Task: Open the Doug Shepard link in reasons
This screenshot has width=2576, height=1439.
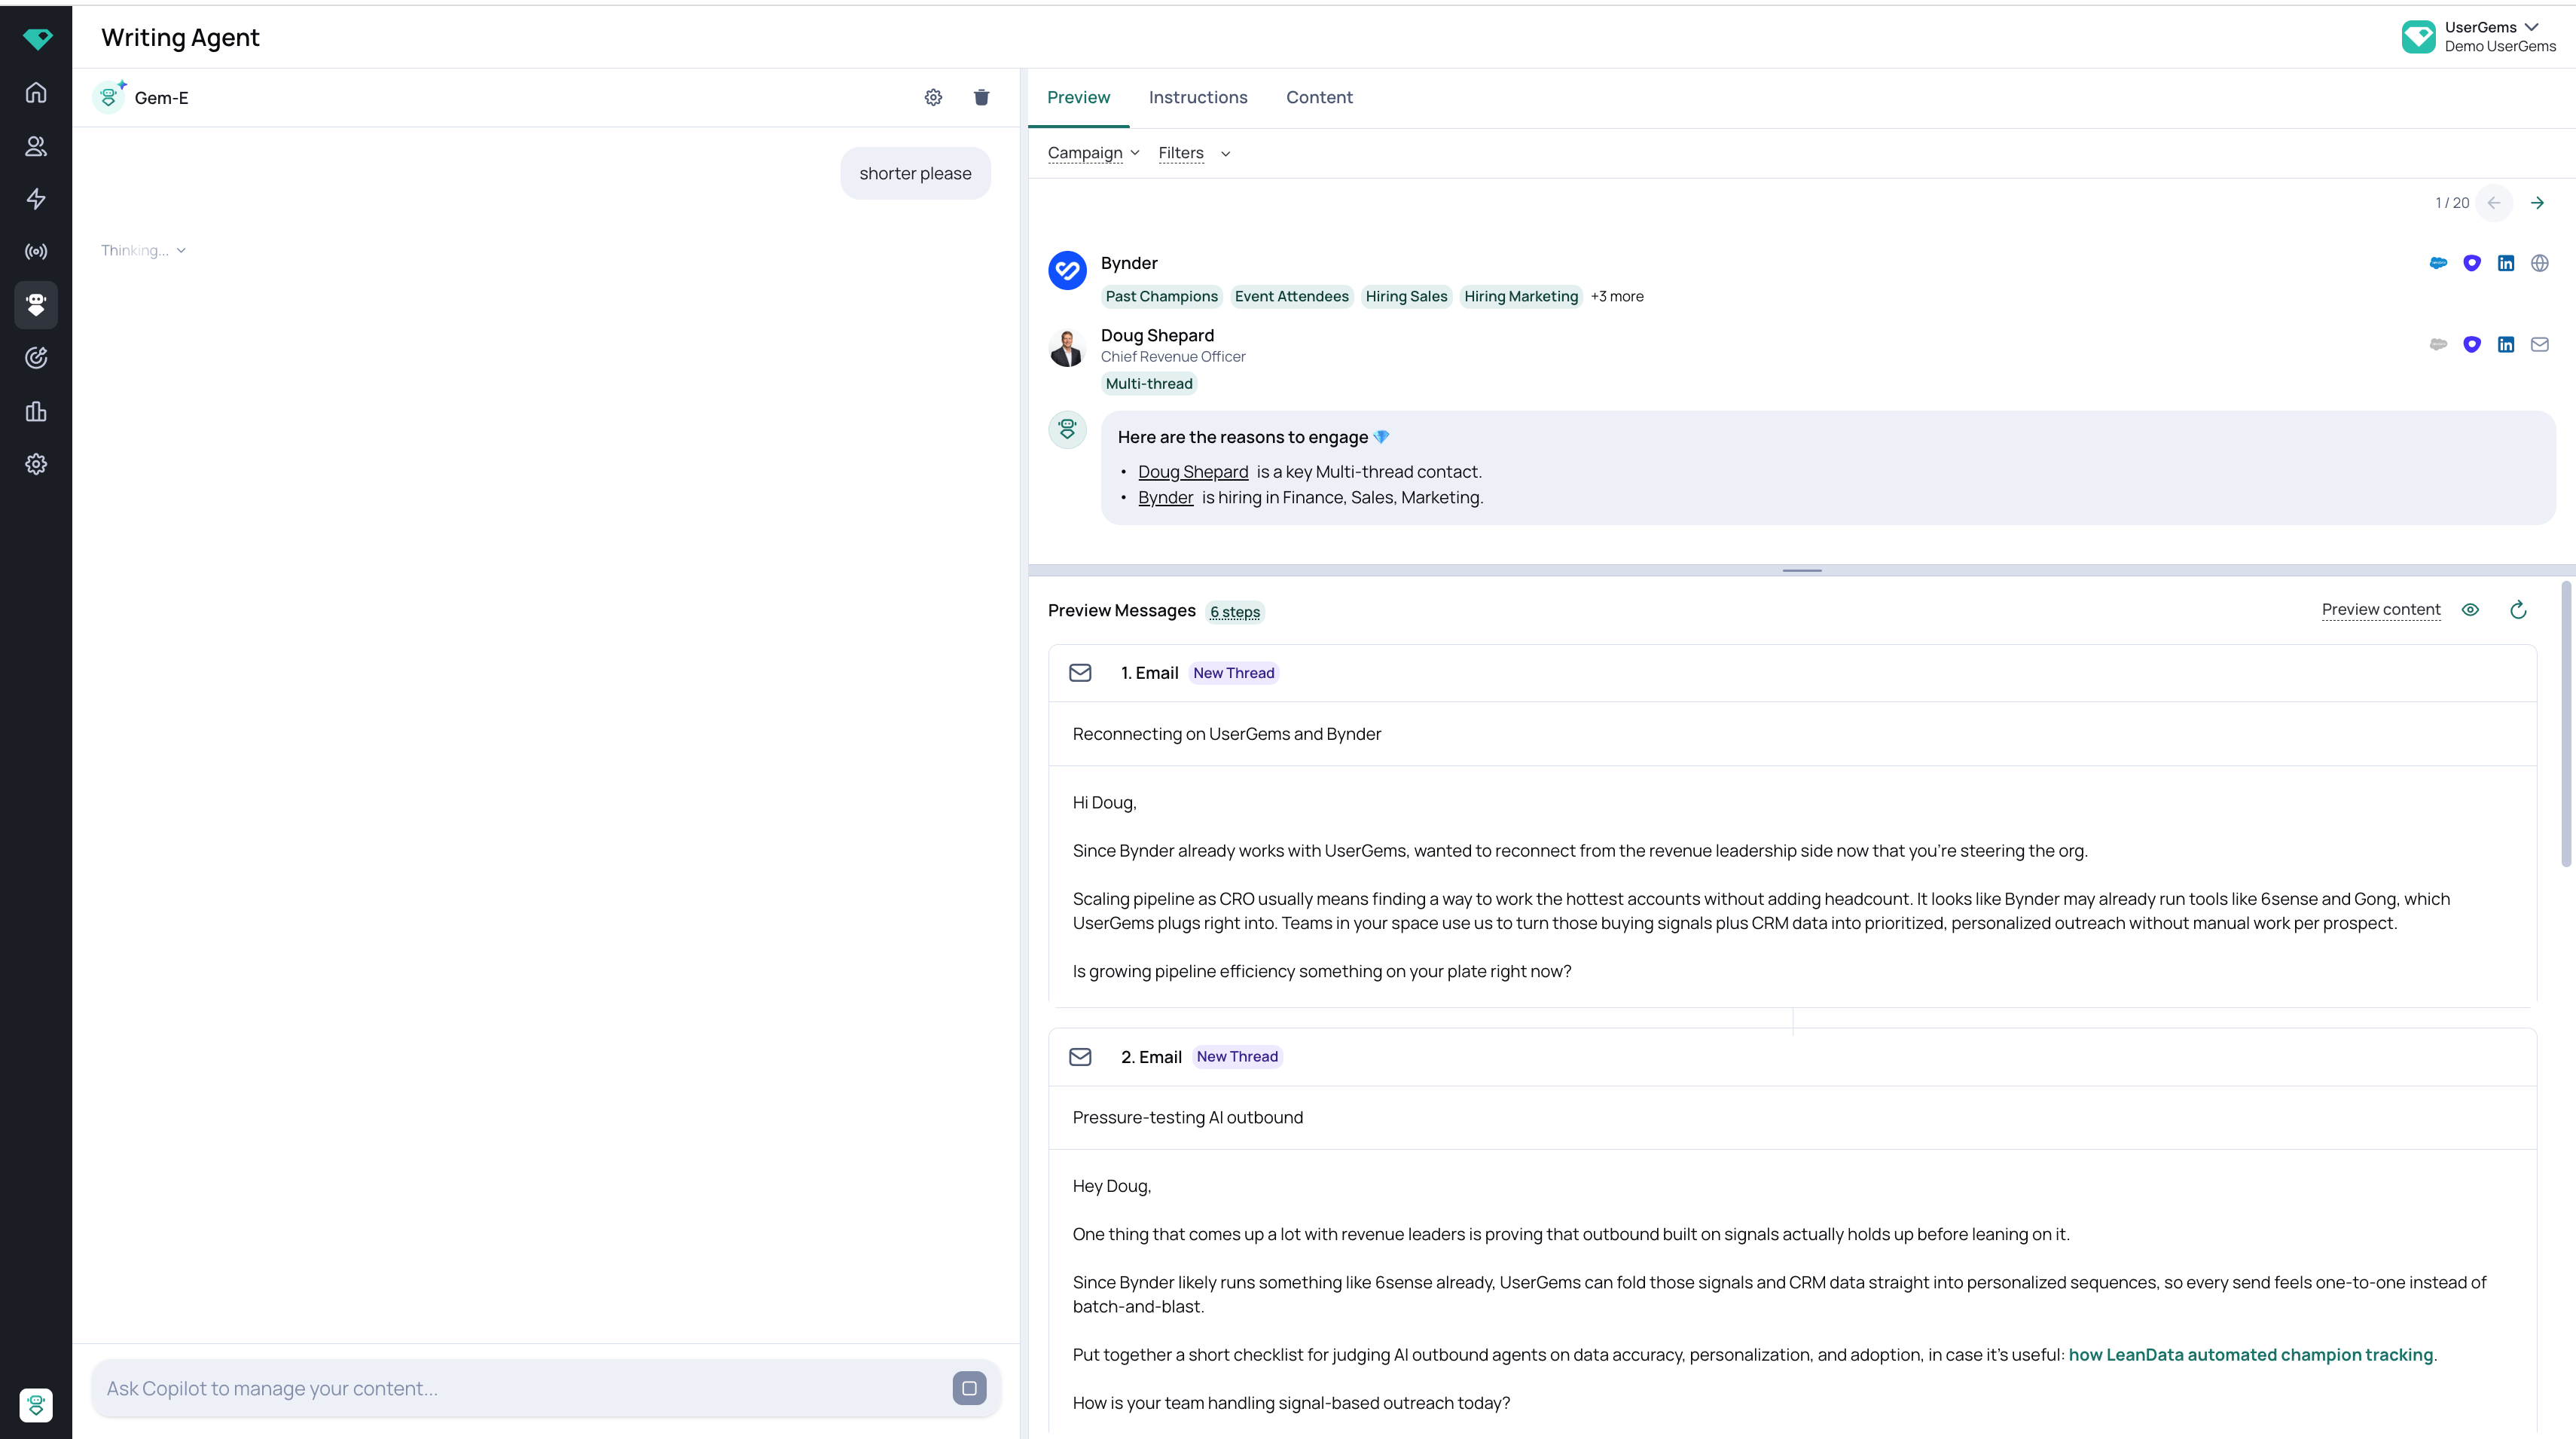Action: point(1193,472)
